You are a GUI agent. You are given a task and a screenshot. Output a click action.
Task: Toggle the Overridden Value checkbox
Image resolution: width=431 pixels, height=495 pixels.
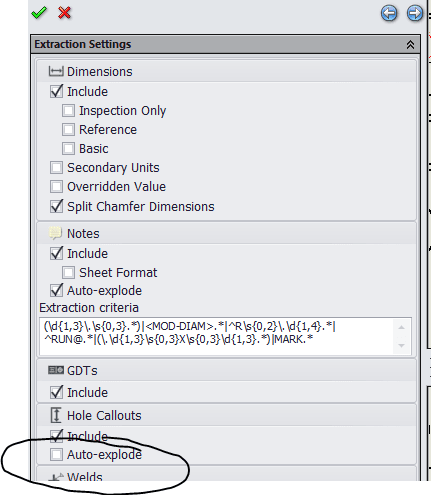click(56, 186)
